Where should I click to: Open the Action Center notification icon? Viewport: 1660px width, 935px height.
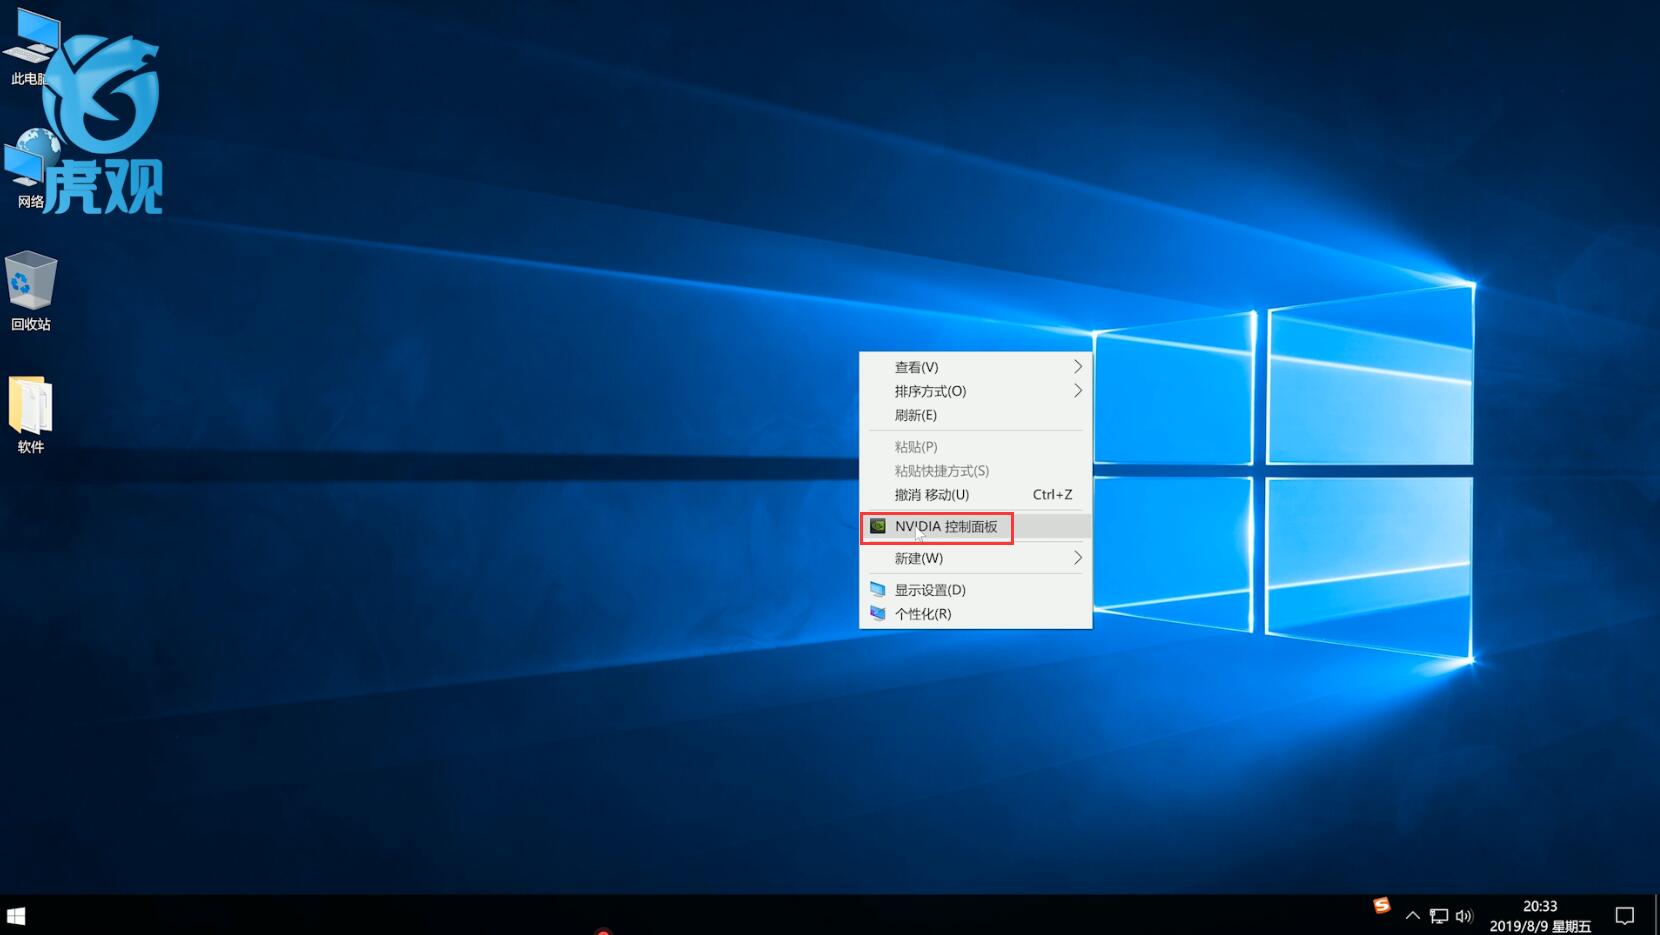[x=1625, y=916]
